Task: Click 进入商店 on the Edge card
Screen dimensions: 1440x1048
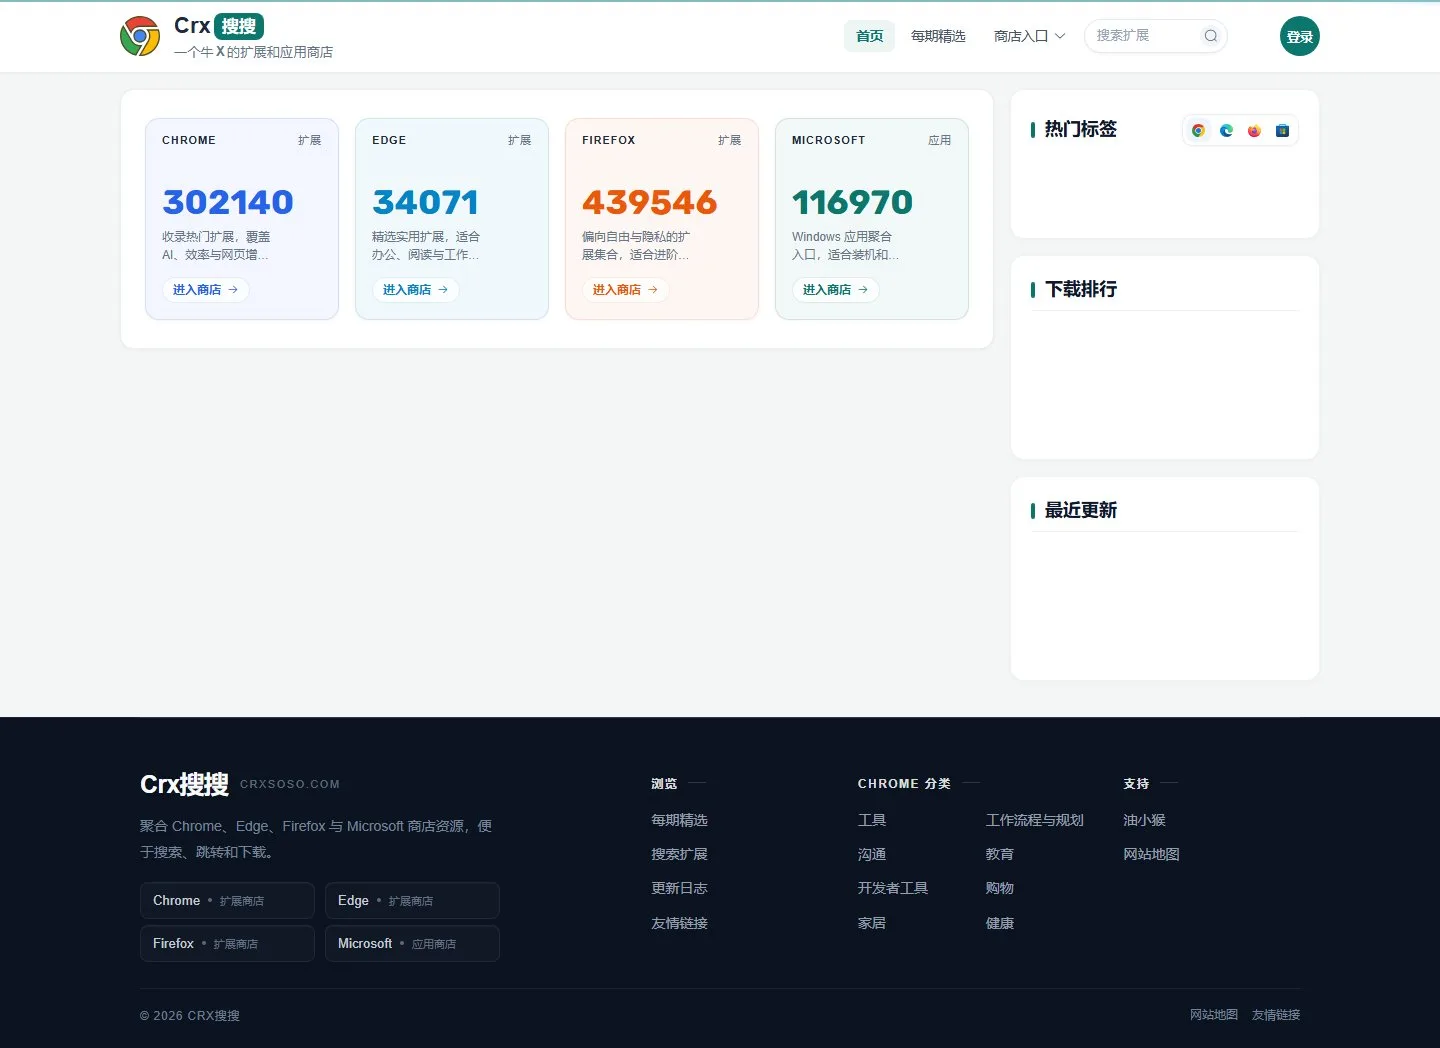Action: pos(415,290)
